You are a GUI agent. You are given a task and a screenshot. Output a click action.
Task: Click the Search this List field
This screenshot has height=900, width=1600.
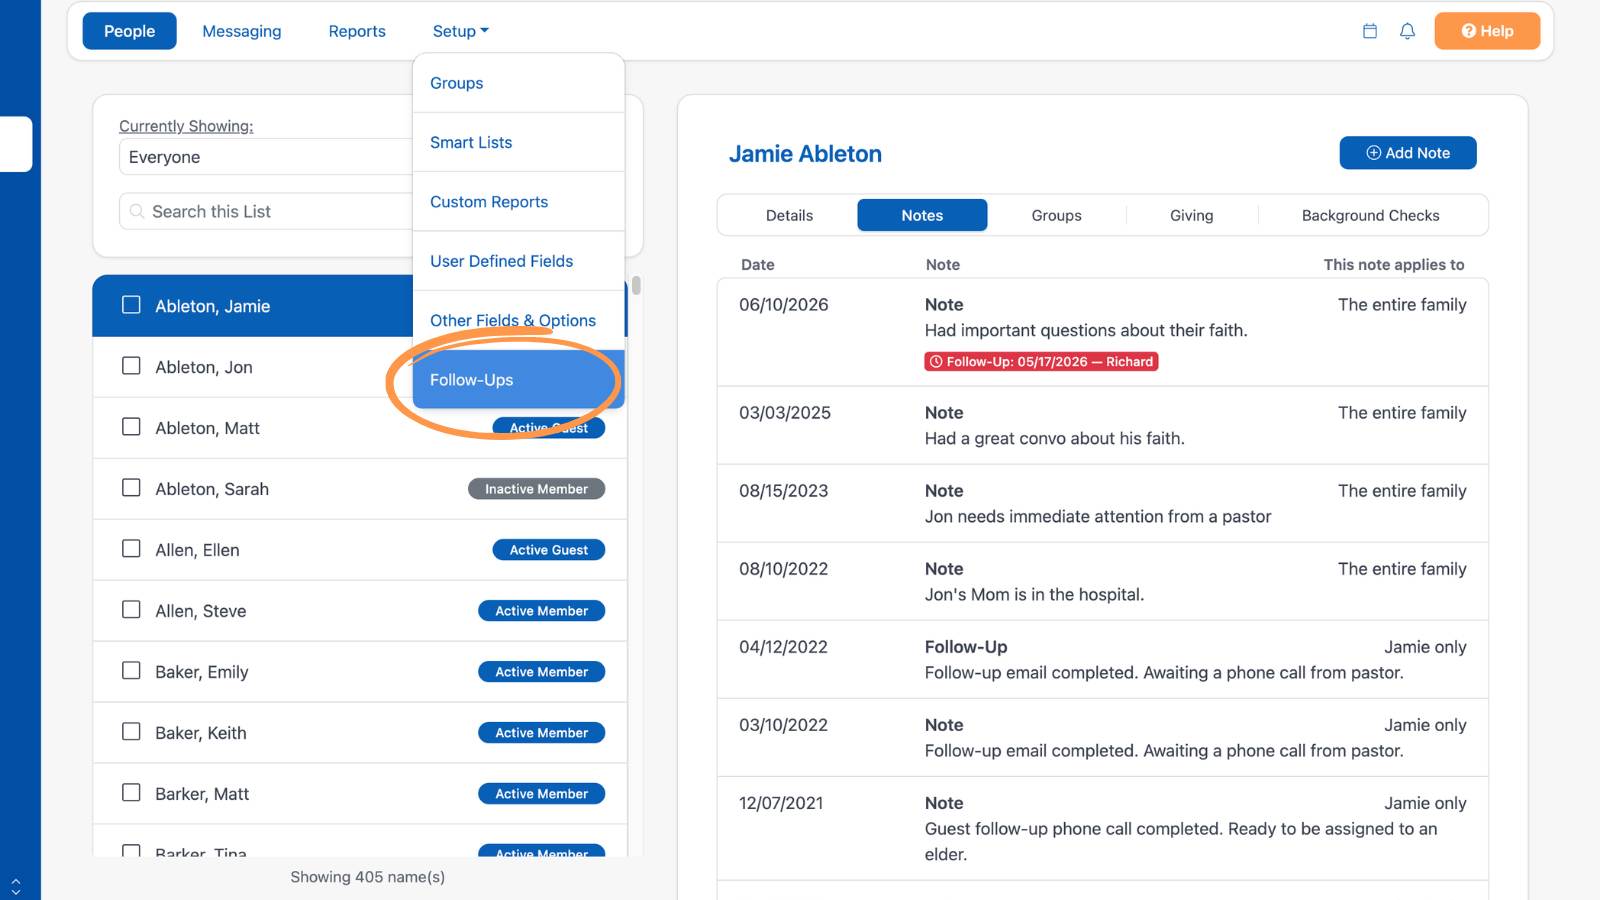tap(267, 212)
